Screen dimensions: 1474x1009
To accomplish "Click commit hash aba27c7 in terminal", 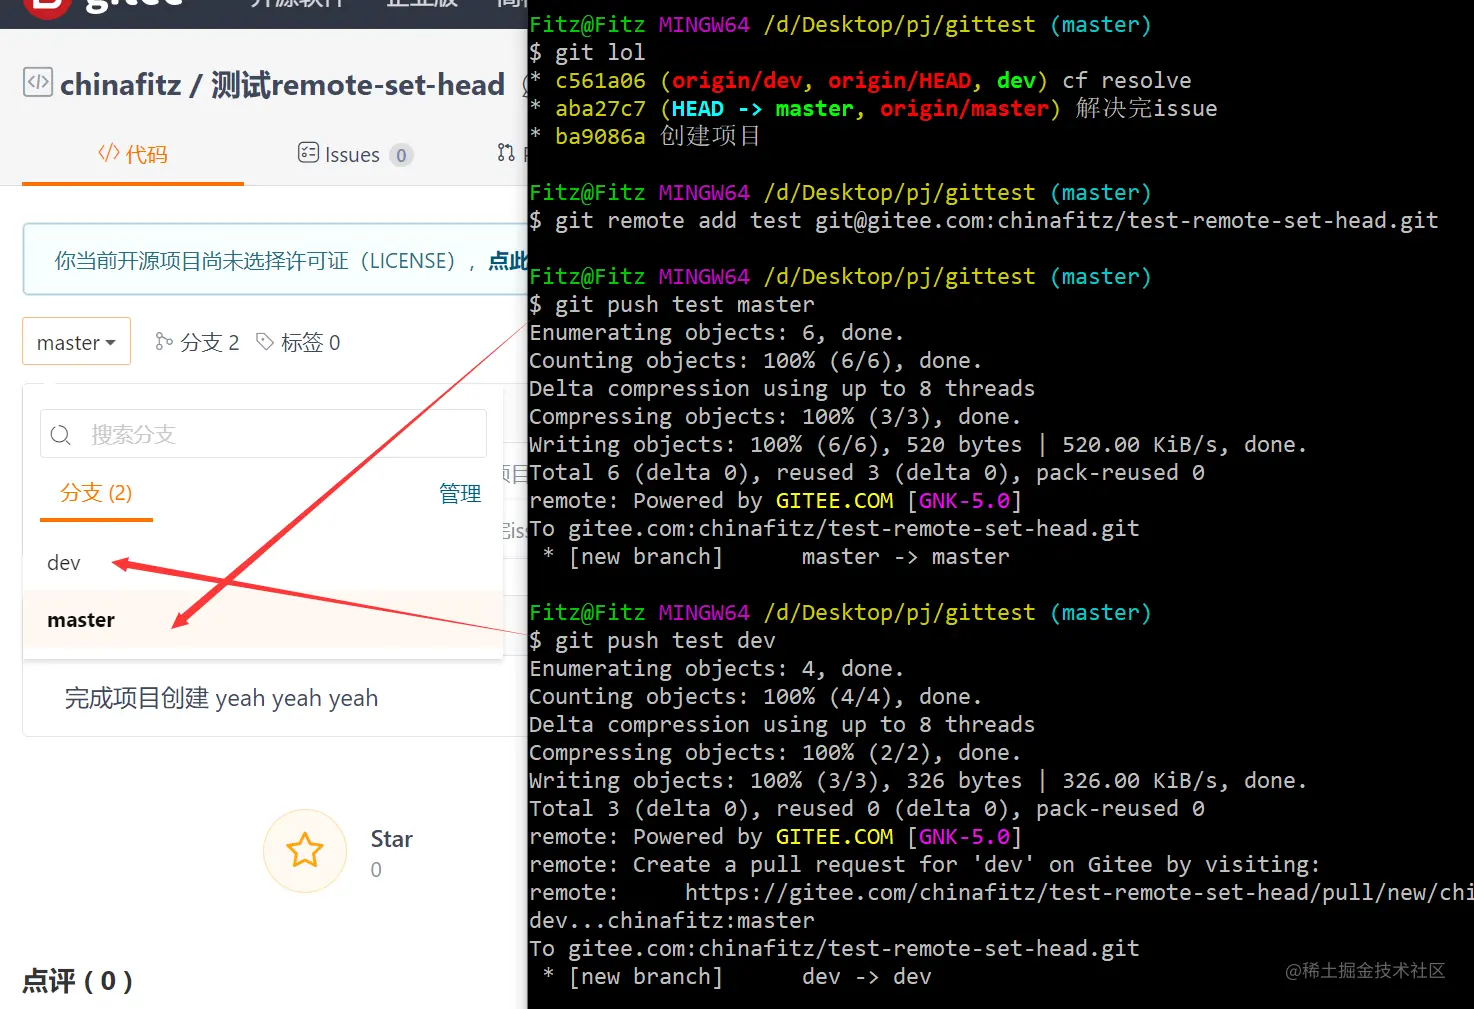I will (601, 108).
